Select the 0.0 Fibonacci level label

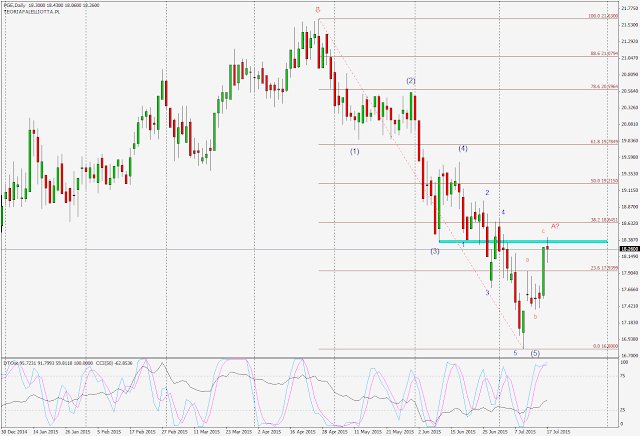click(x=605, y=346)
